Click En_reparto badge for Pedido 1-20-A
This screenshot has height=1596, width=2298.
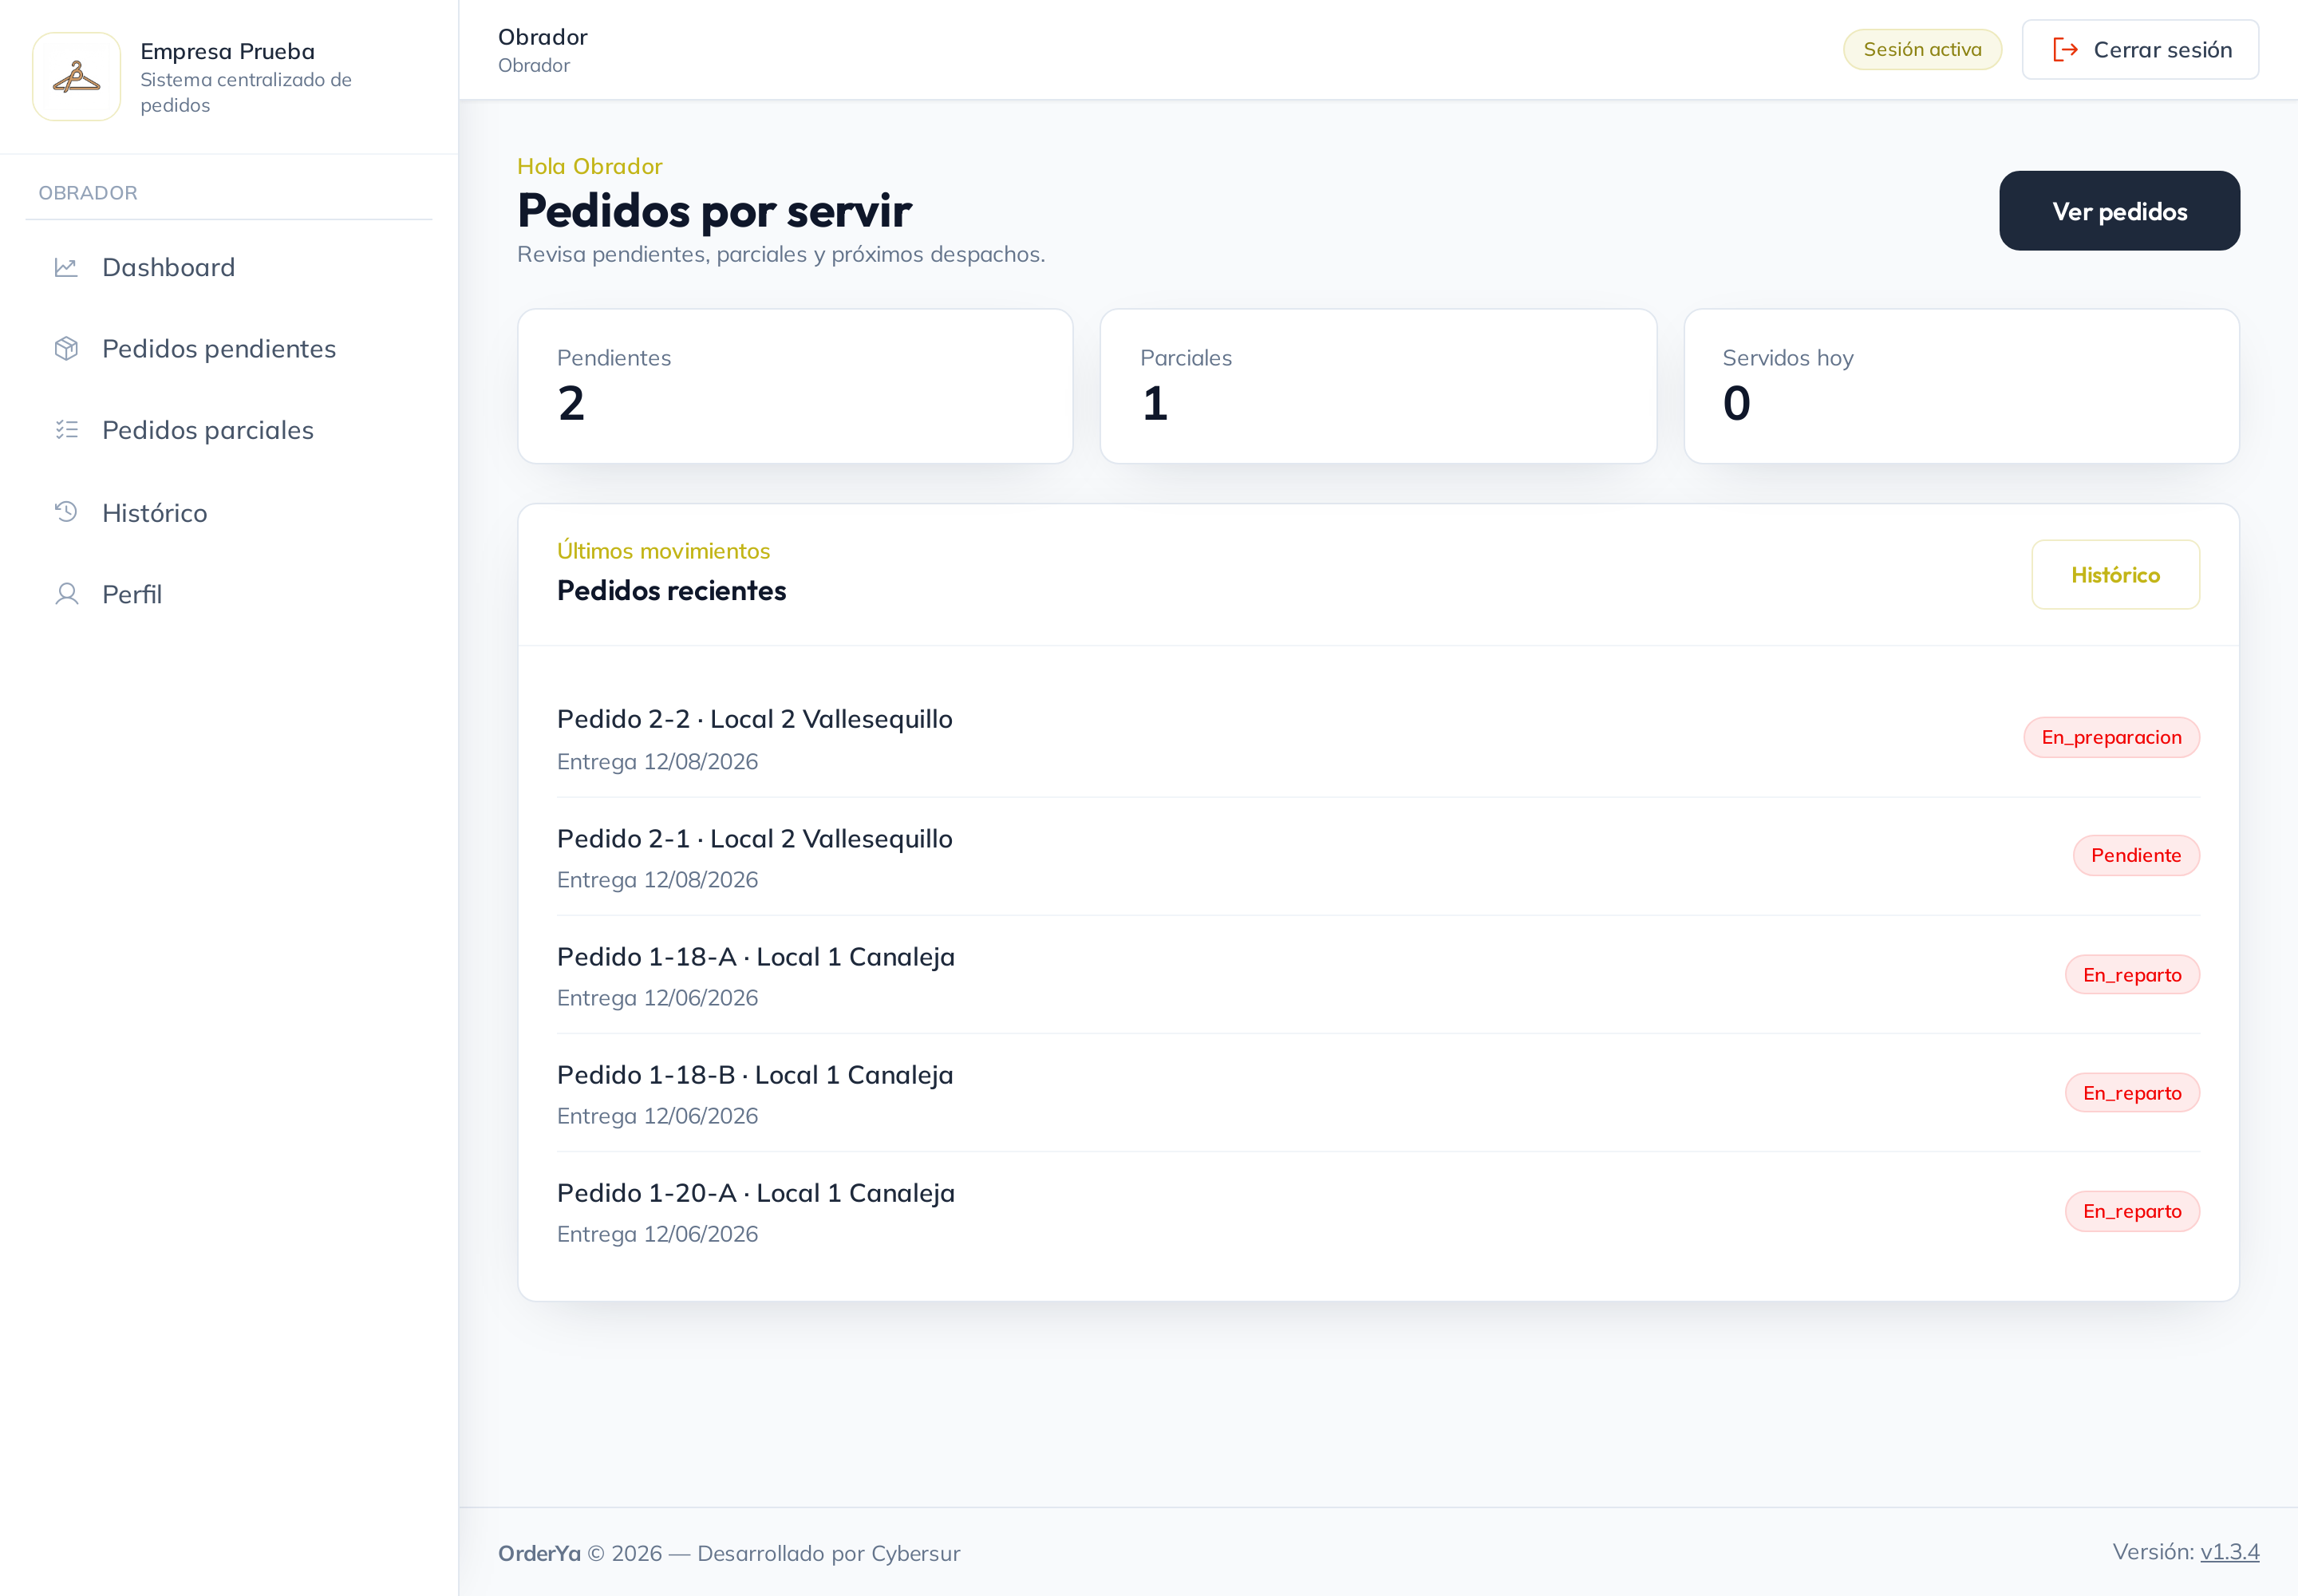pos(2132,1211)
